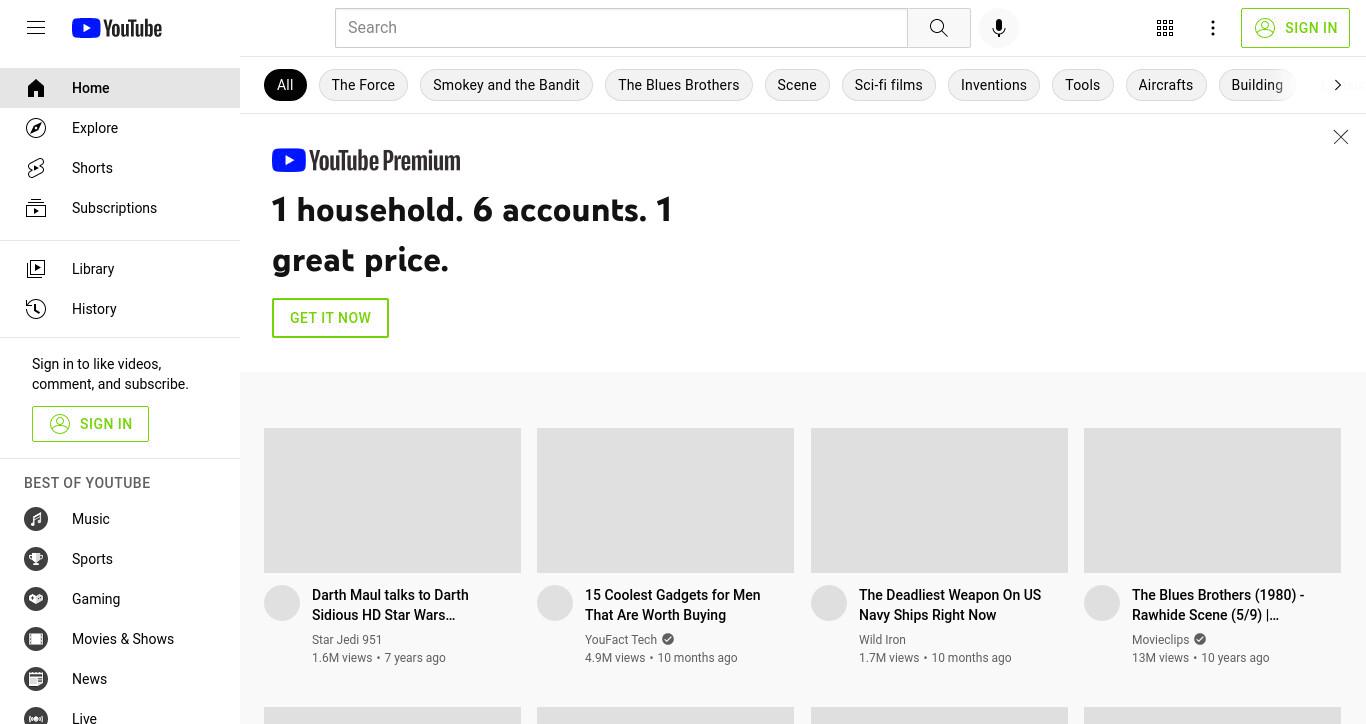The height and width of the screenshot is (724, 1366).
Task: Click the Home sidebar icon
Action: tap(36, 88)
